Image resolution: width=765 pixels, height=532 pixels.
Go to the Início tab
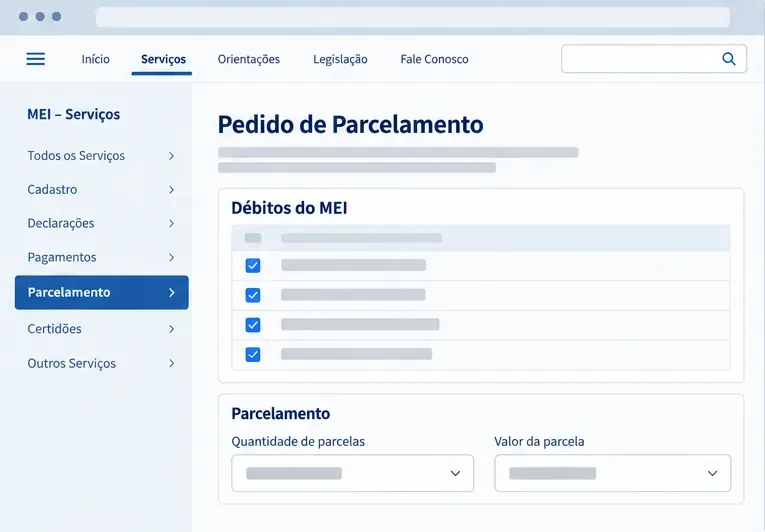96,59
